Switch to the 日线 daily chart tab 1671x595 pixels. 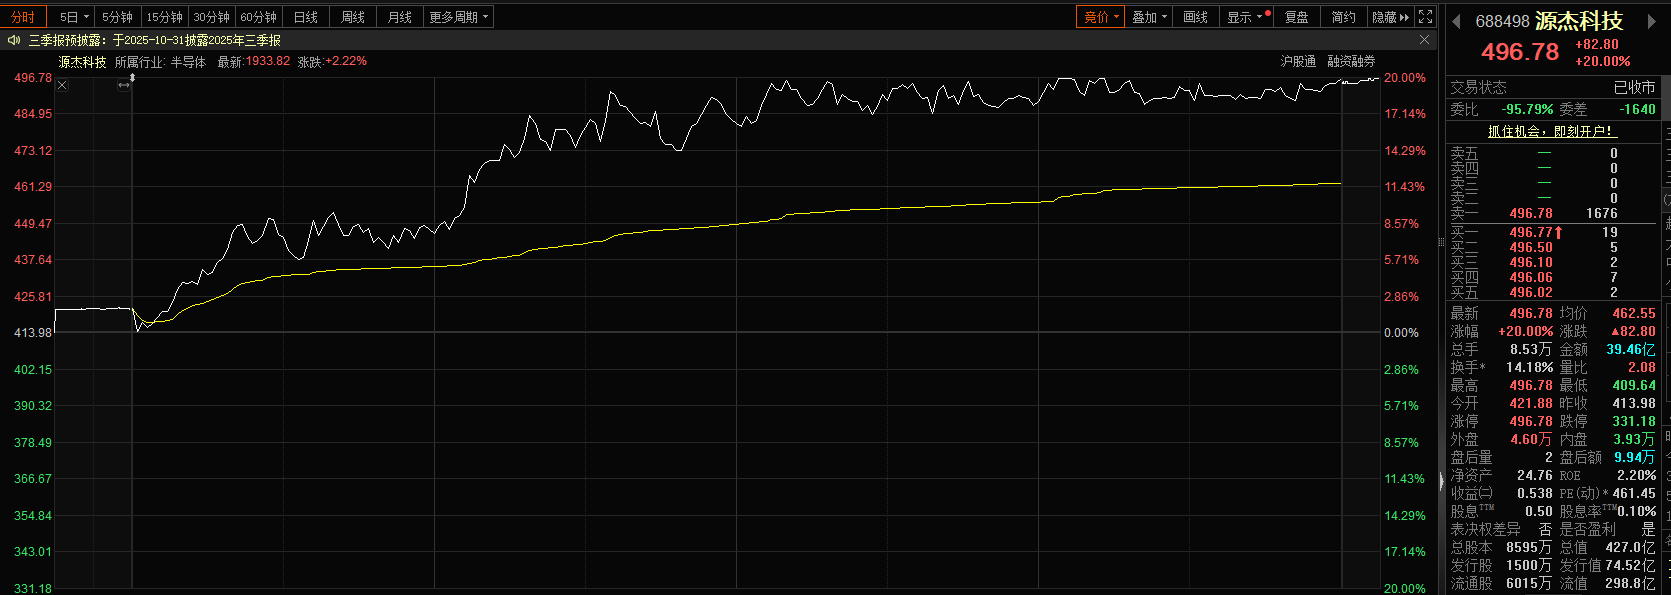pyautogui.click(x=306, y=17)
